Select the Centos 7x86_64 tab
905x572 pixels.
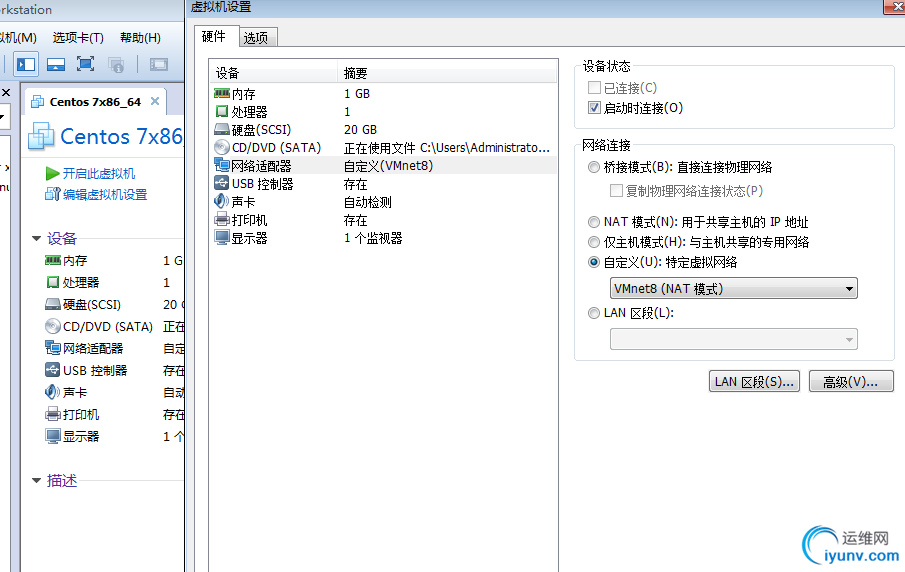95,102
